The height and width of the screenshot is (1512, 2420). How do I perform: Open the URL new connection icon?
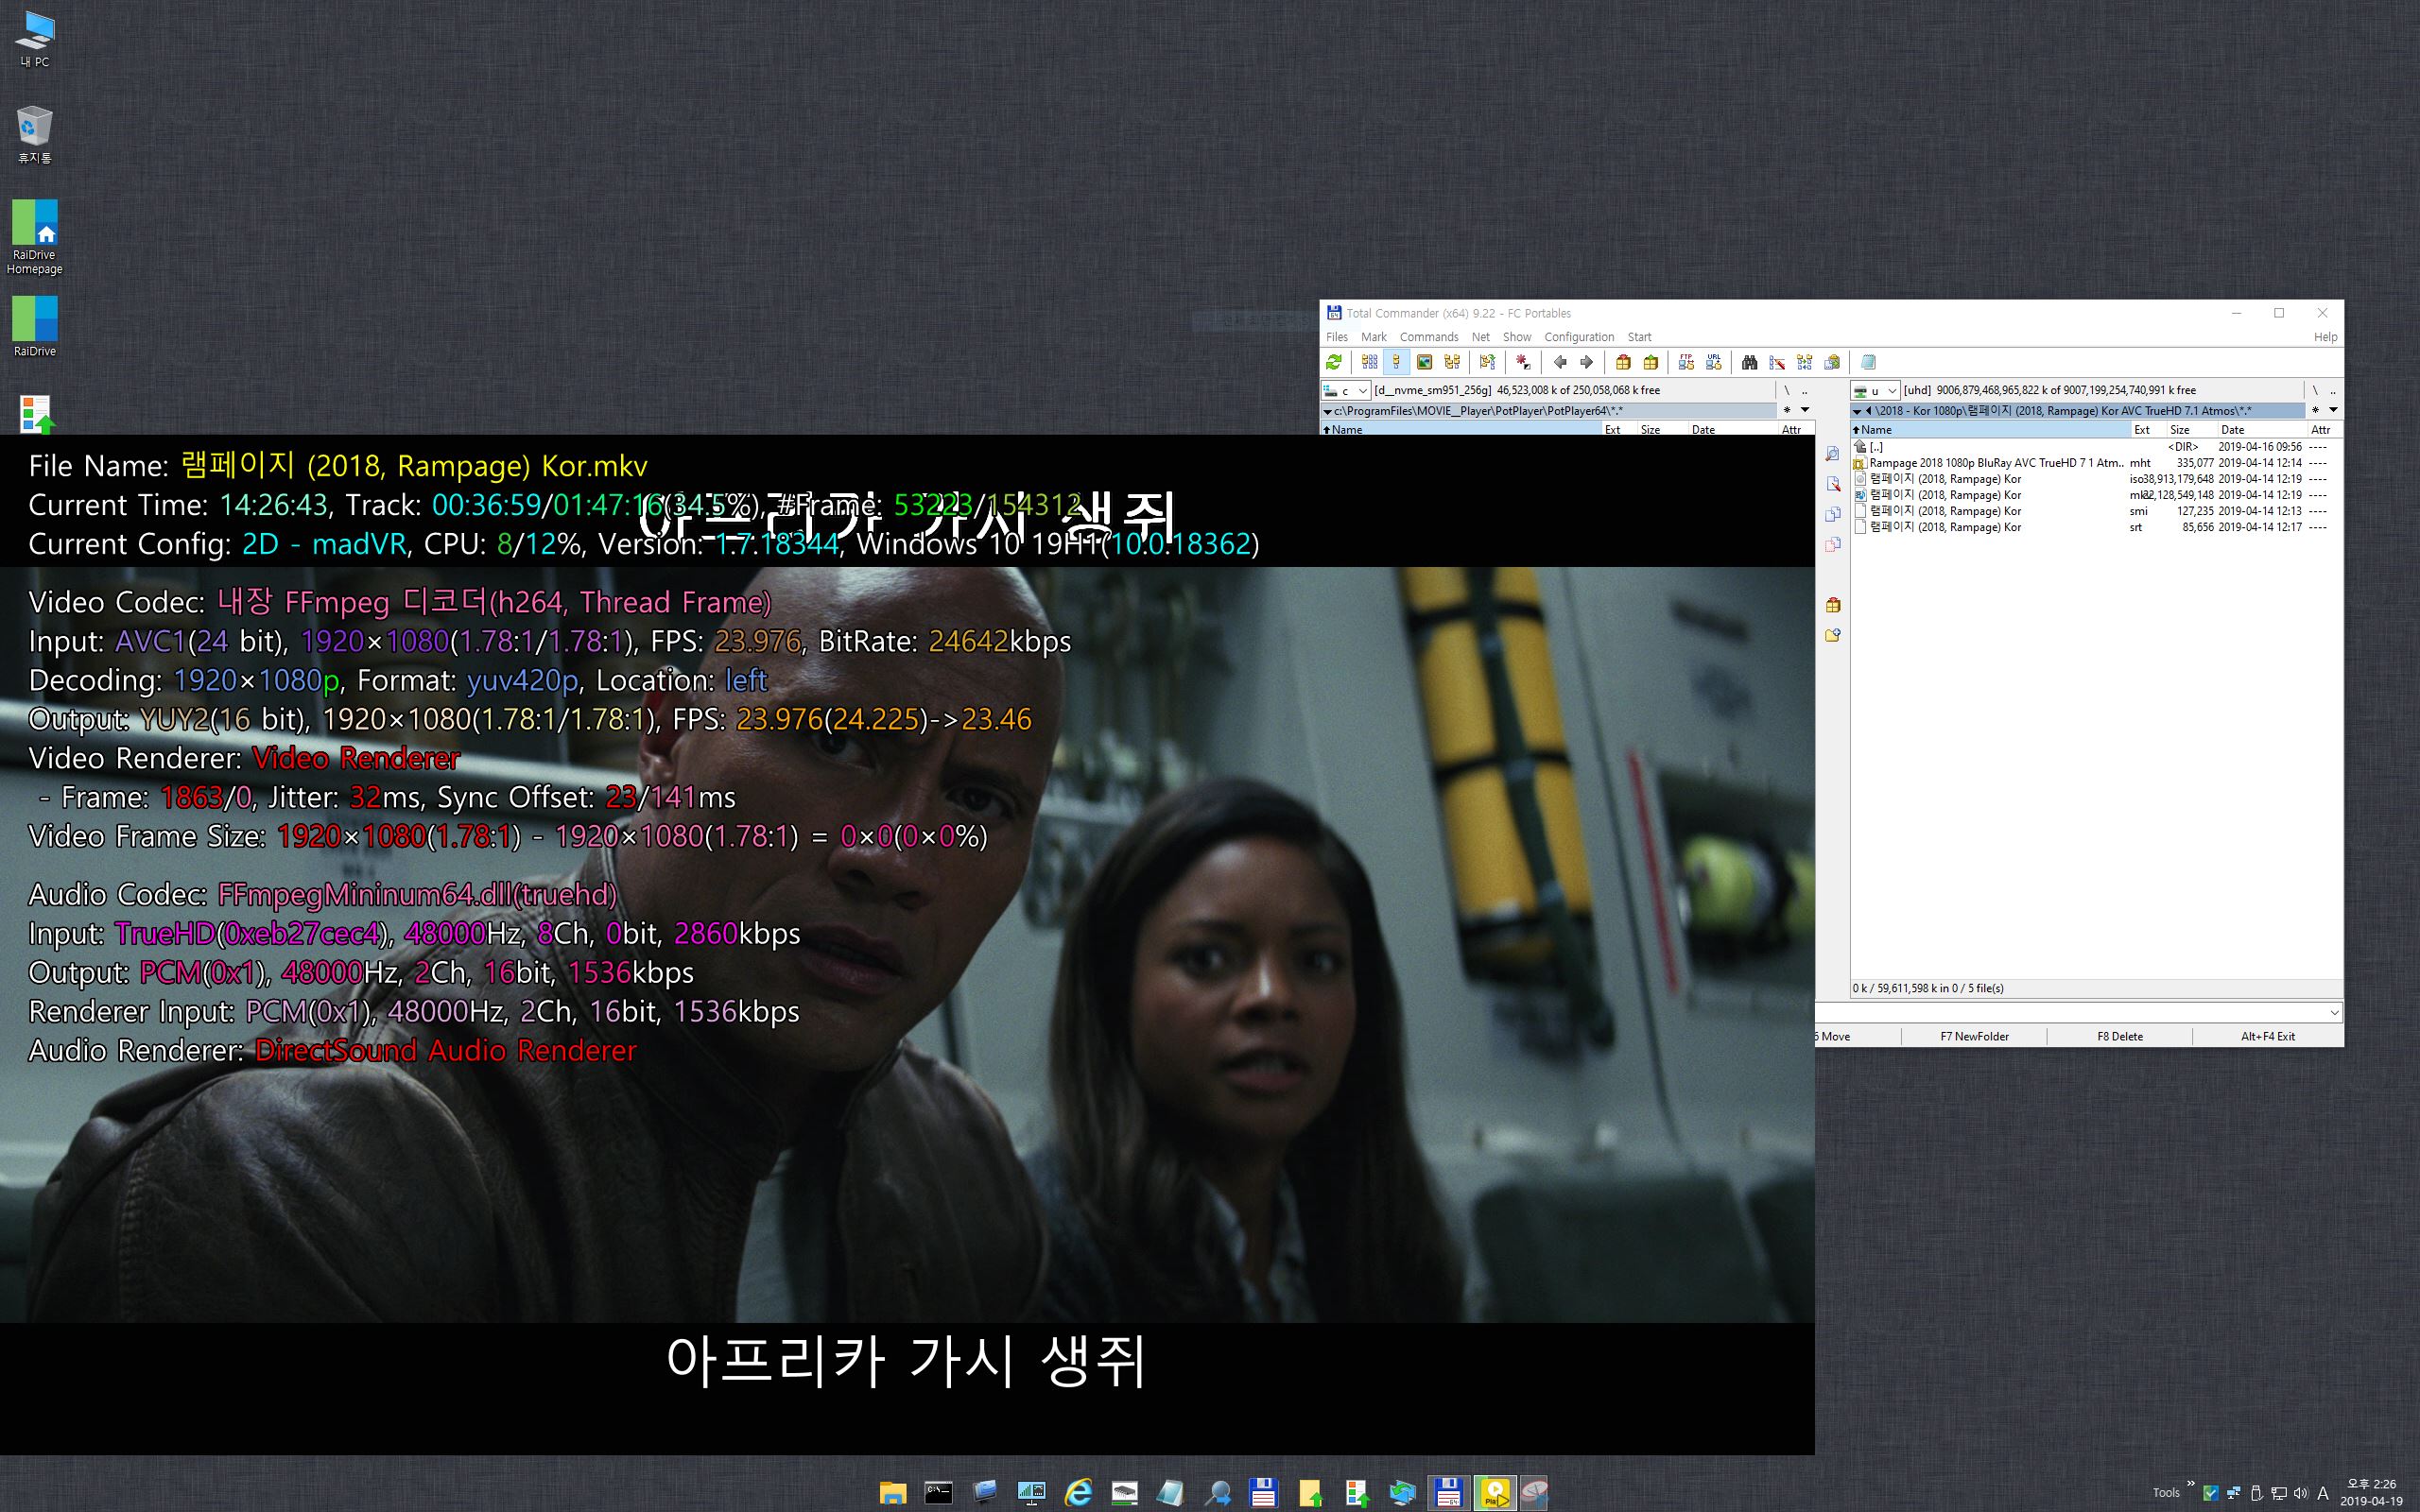[x=1714, y=362]
